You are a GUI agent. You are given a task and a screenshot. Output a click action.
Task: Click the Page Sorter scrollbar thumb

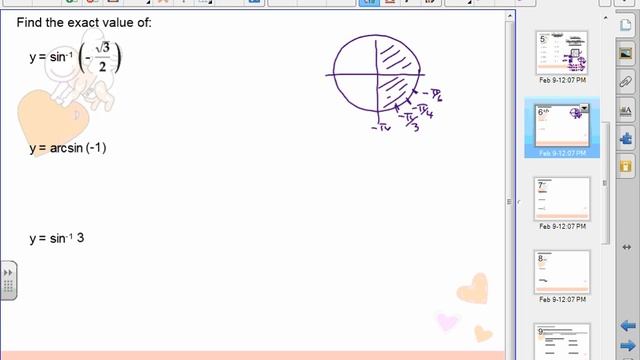605,183
